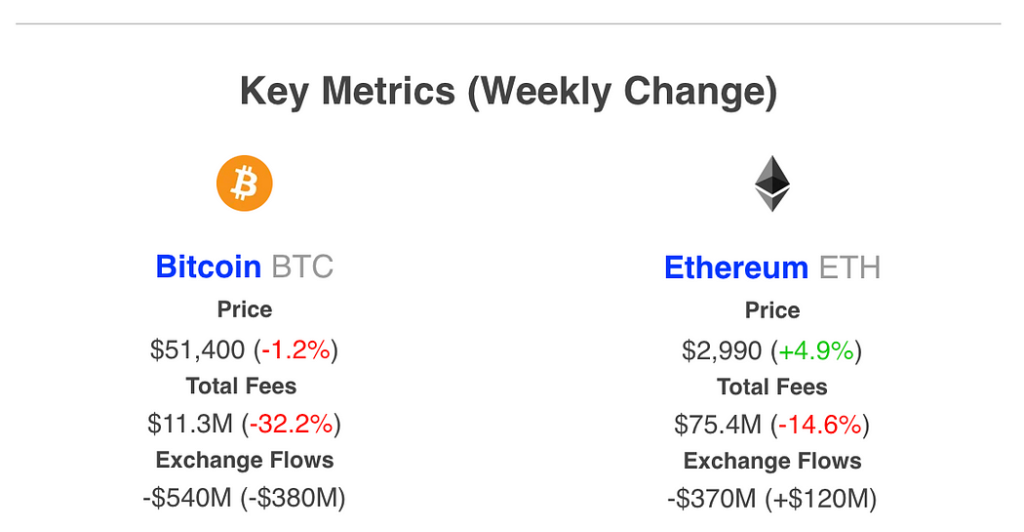Open the blue Ethereum link
The width and height of the screenshot is (1024, 532).
(735, 268)
